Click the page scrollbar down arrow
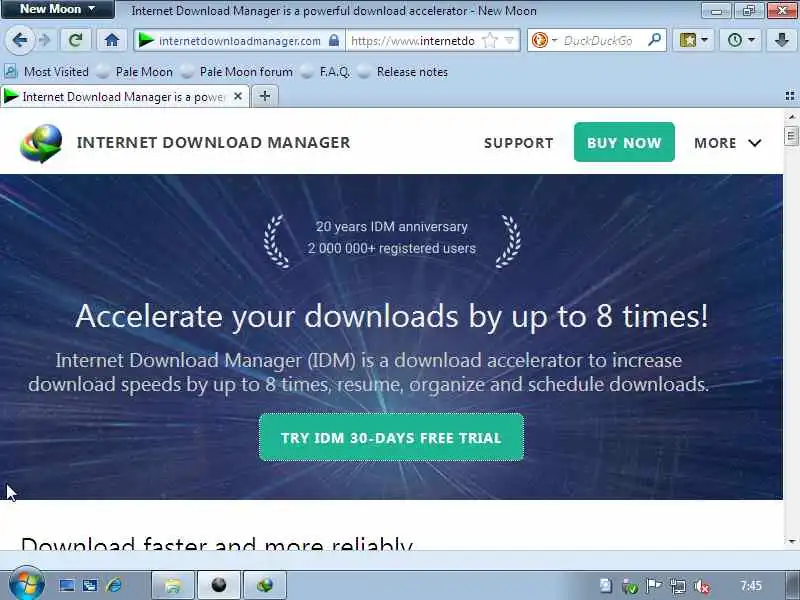This screenshot has height=600, width=800. [792, 541]
